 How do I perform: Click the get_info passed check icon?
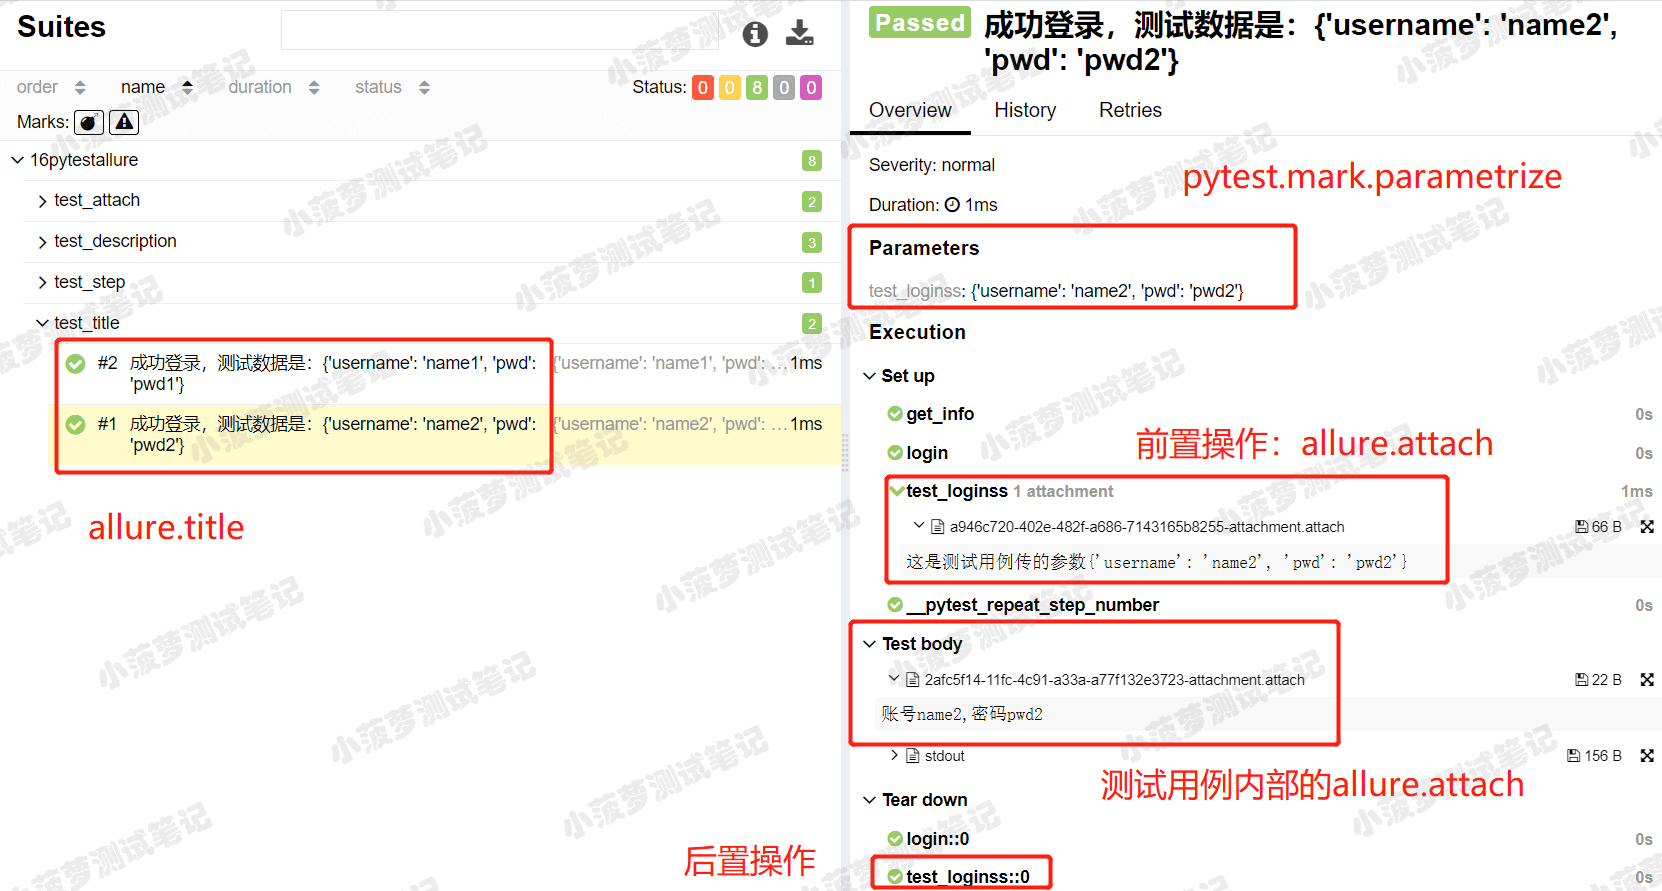[x=895, y=414]
